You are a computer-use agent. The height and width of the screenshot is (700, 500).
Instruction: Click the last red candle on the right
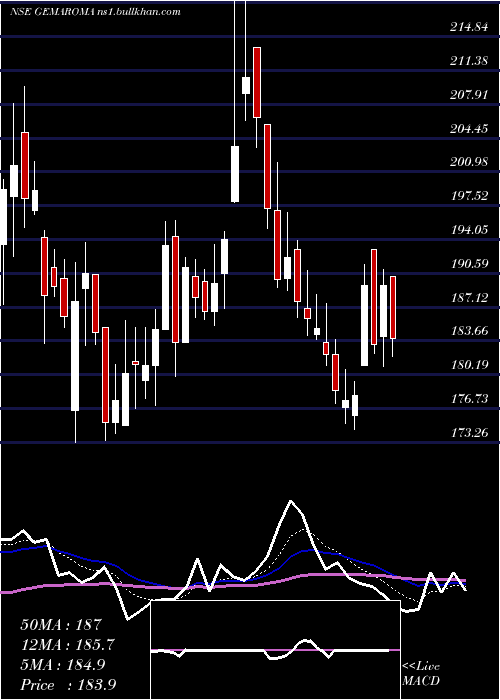click(x=393, y=308)
